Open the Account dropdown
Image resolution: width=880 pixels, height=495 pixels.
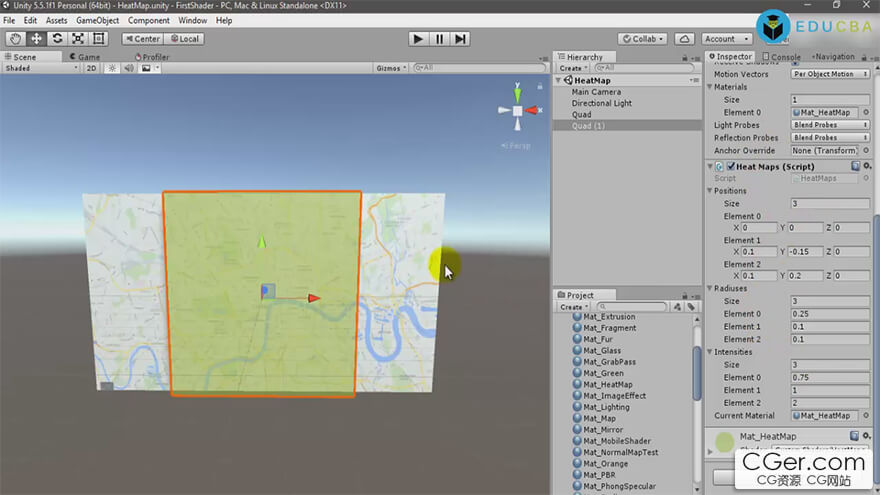726,39
